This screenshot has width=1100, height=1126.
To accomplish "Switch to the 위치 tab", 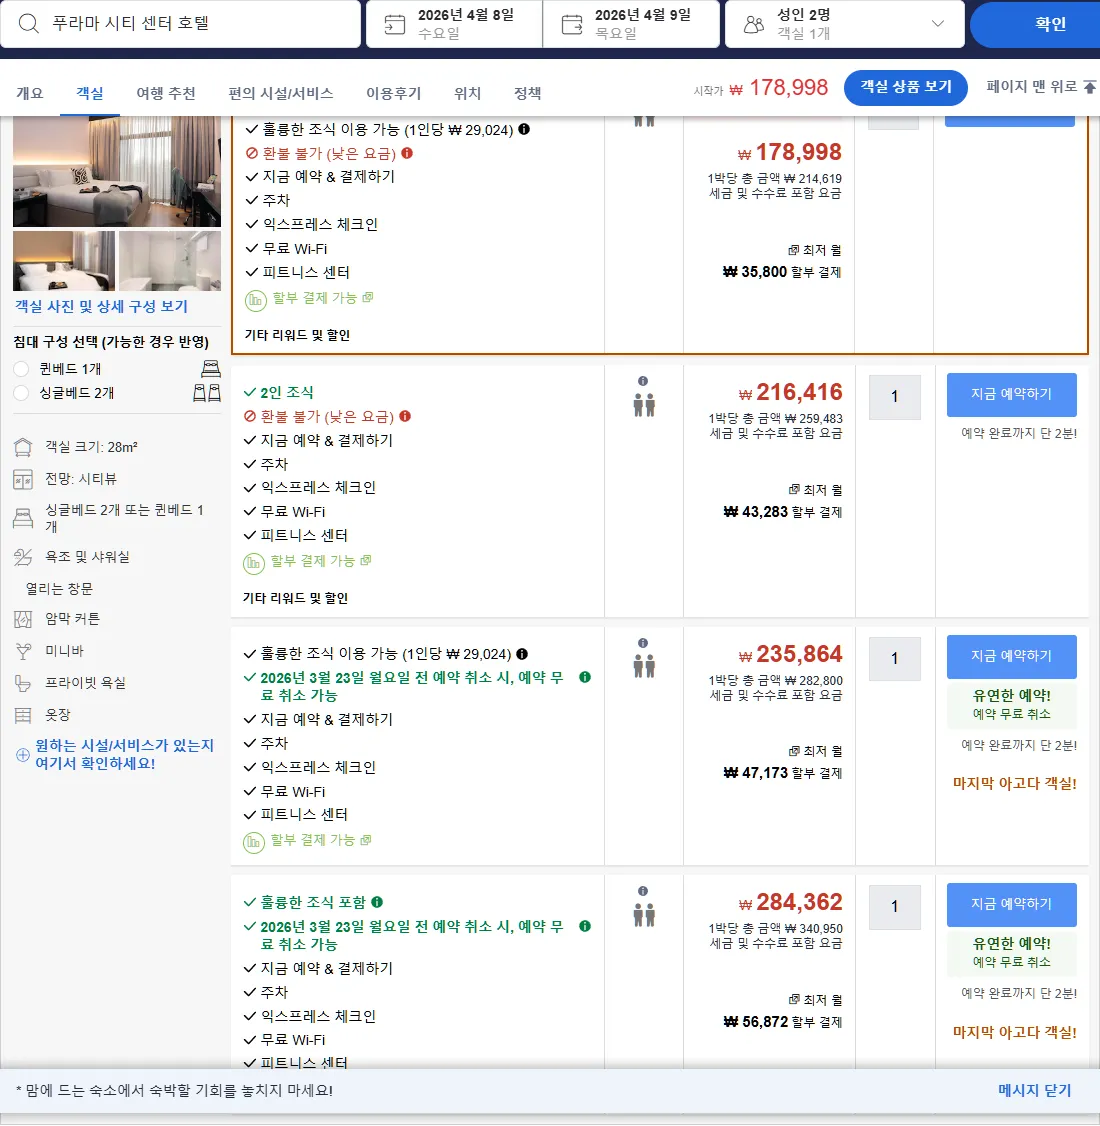I will click(467, 93).
